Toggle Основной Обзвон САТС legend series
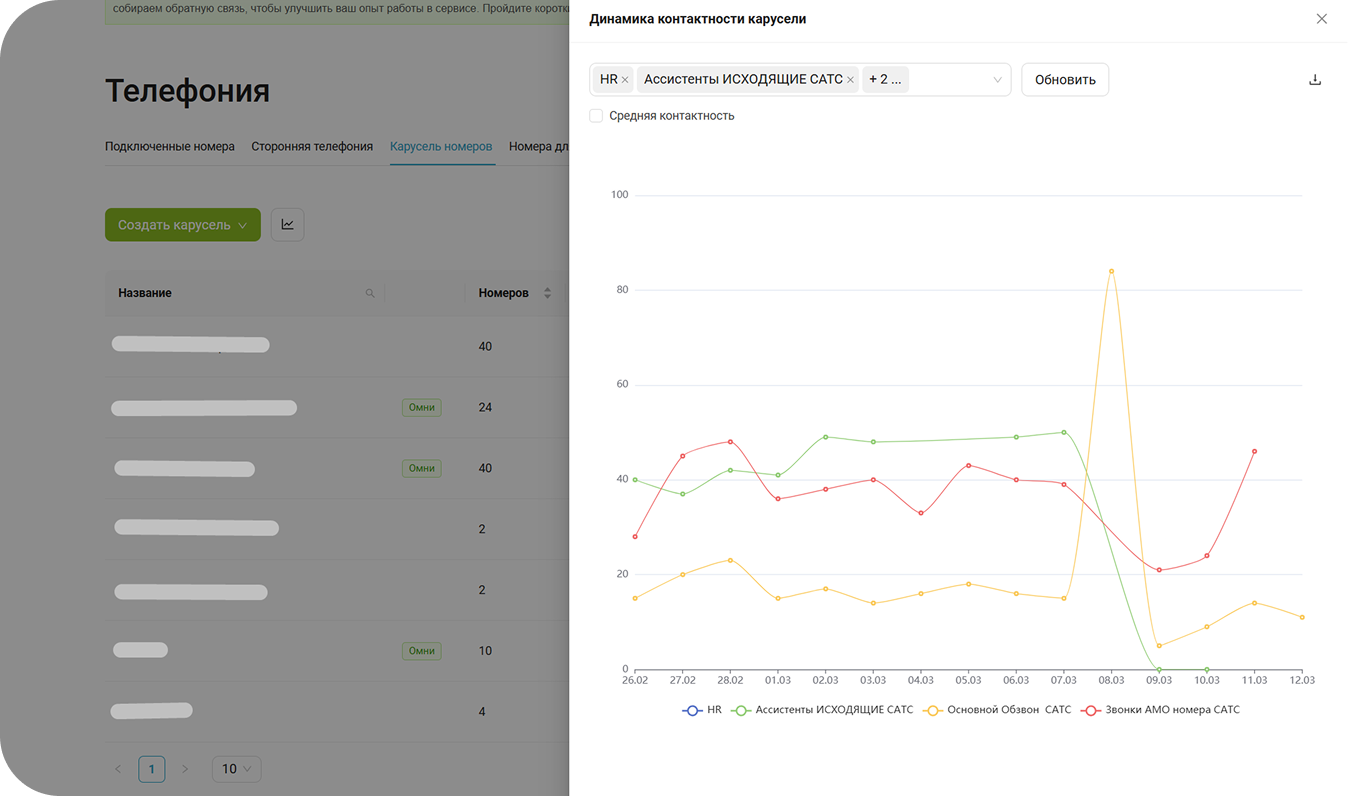1350x796 pixels. (997, 710)
